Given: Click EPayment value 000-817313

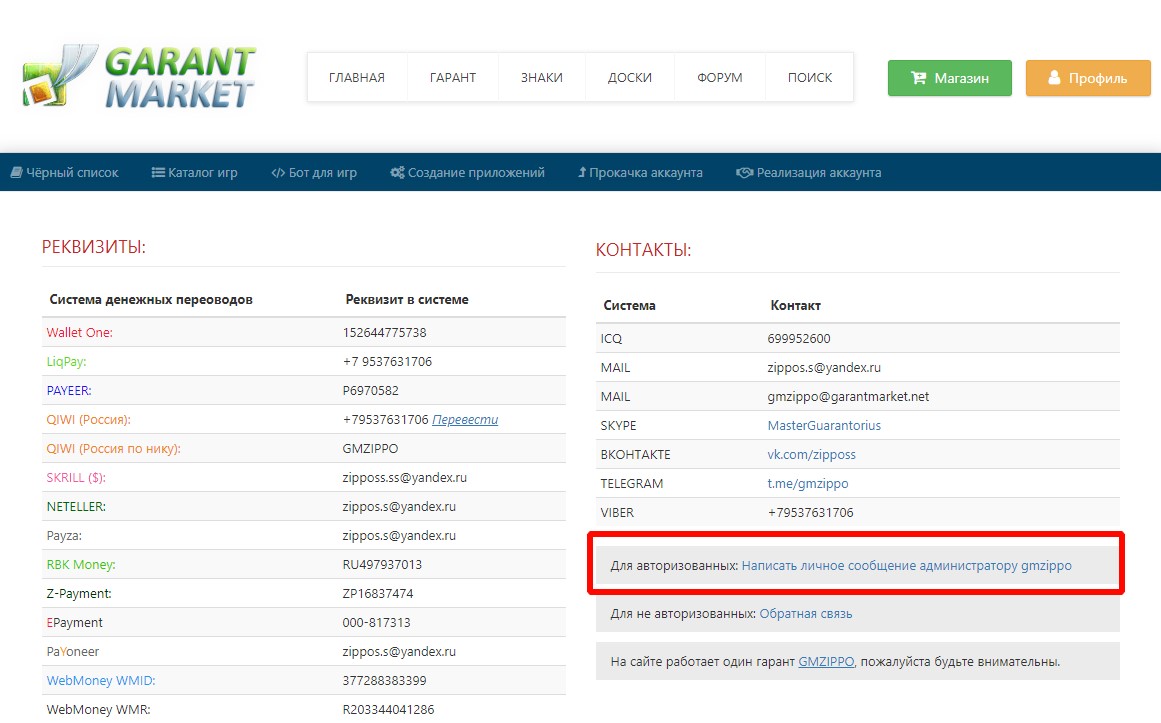Looking at the screenshot, I should tap(376, 622).
